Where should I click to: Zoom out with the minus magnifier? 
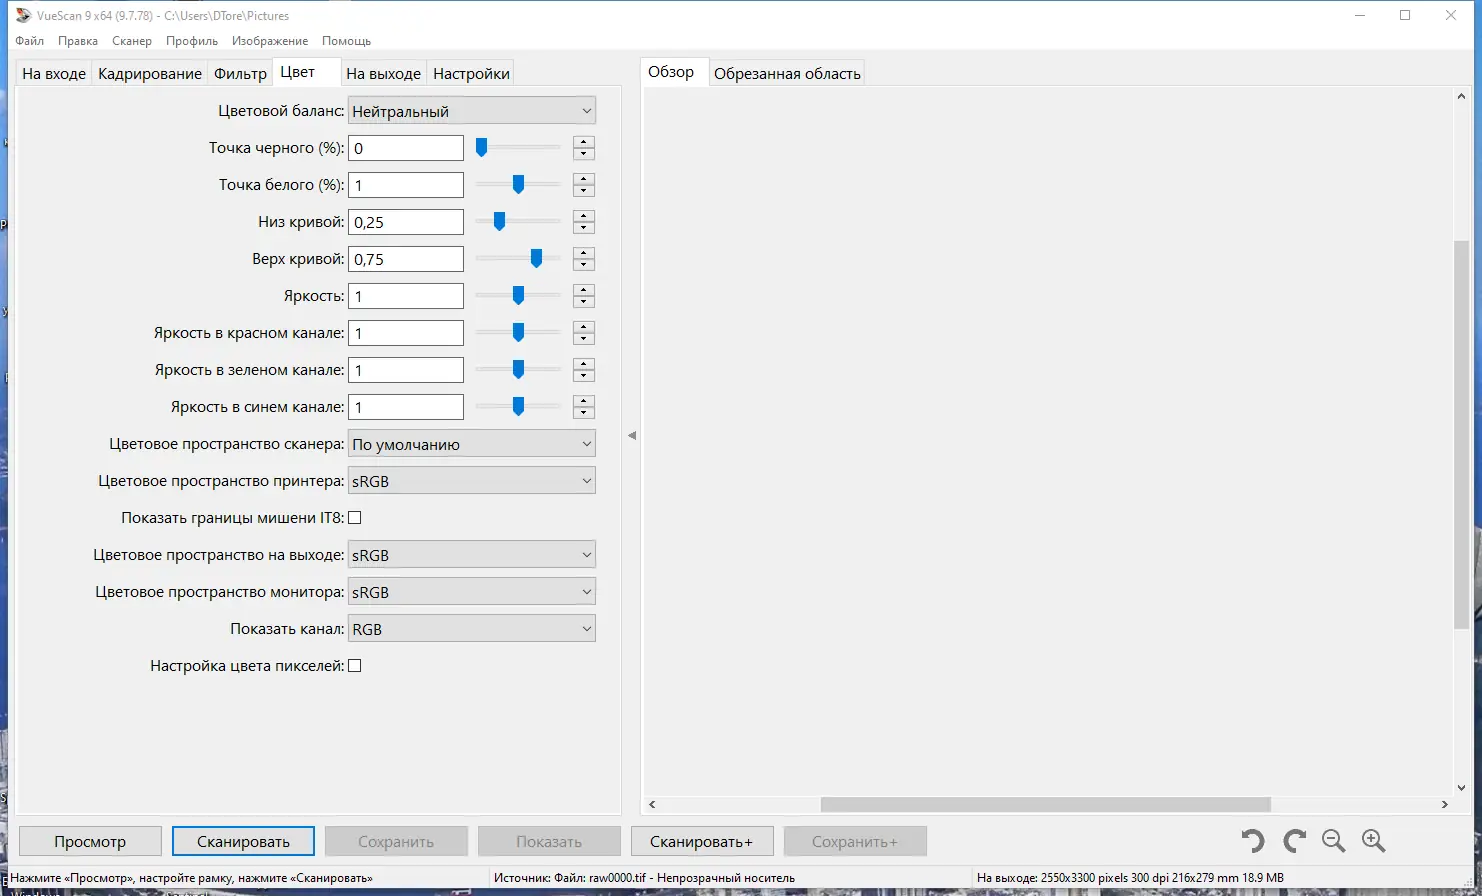1333,841
